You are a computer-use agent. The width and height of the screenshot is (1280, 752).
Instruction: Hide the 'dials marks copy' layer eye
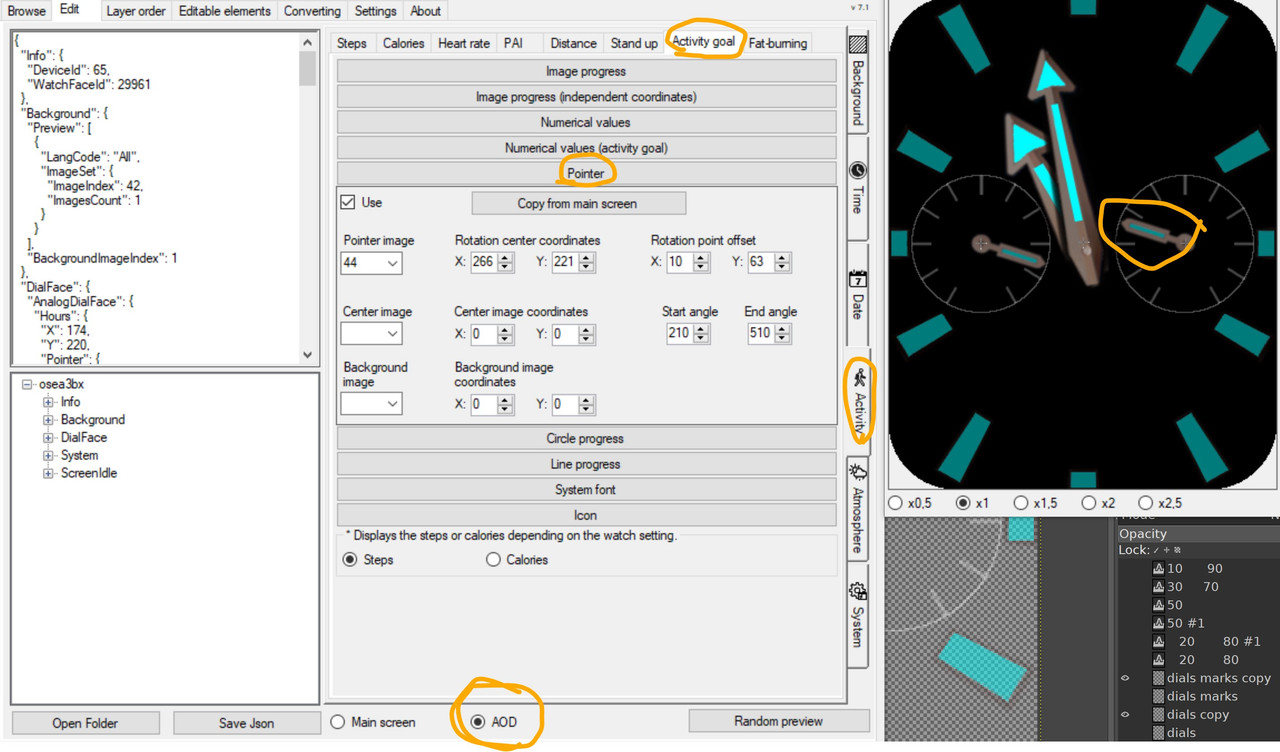click(x=1125, y=678)
